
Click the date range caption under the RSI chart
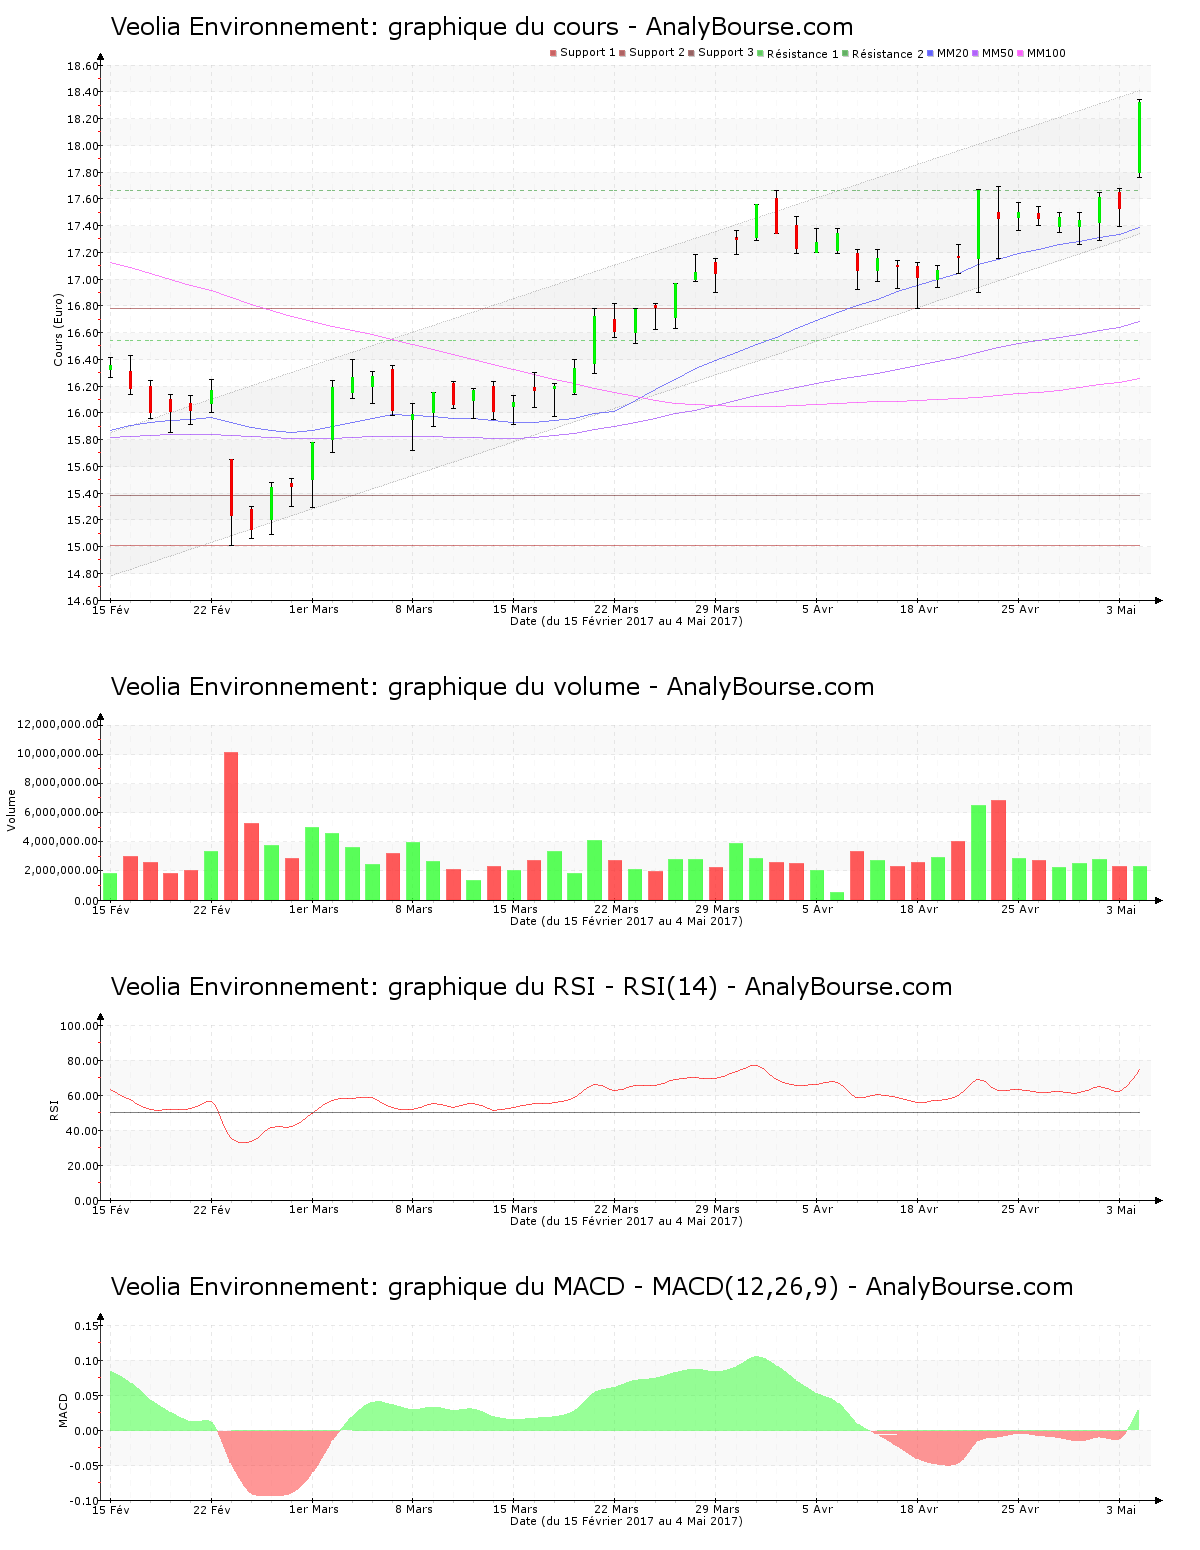pos(626,1221)
